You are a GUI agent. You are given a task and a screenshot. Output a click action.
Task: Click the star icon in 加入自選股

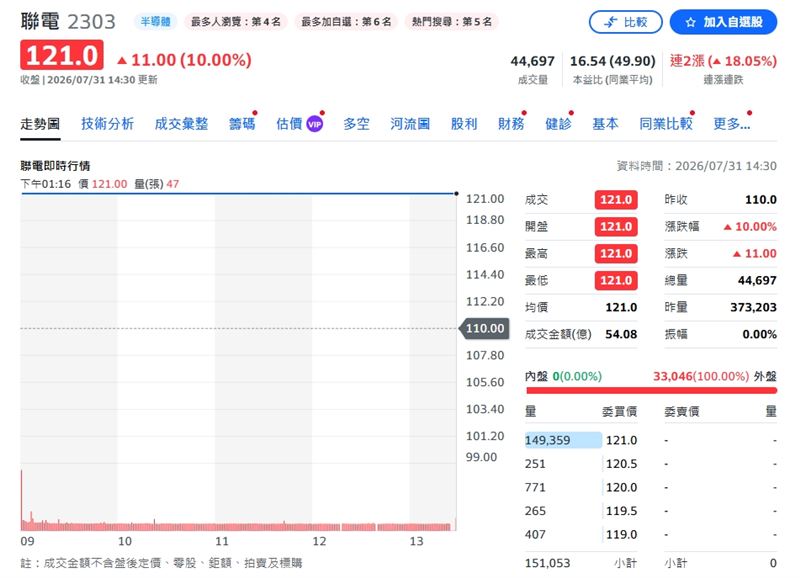690,22
